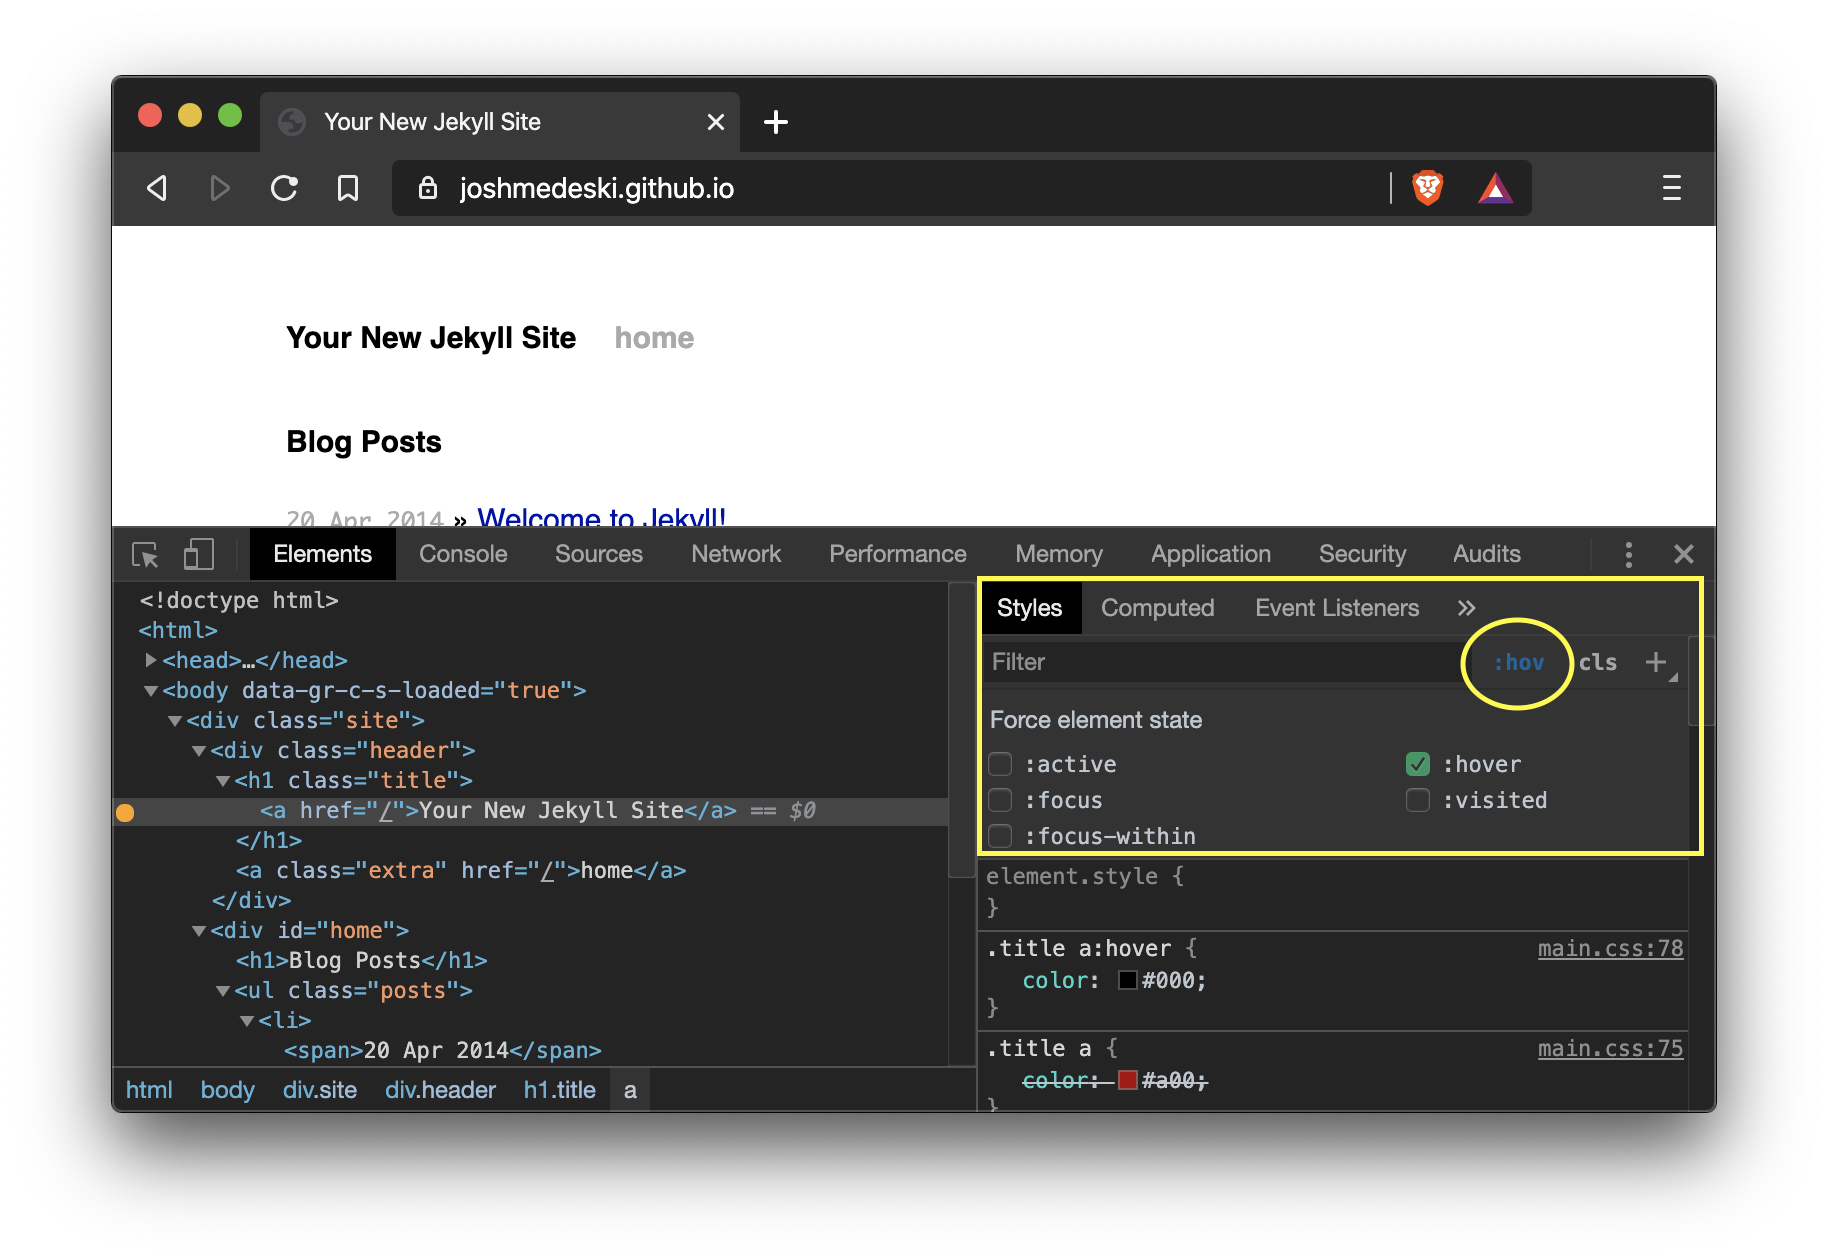Collapse the div class header node

(x=199, y=751)
